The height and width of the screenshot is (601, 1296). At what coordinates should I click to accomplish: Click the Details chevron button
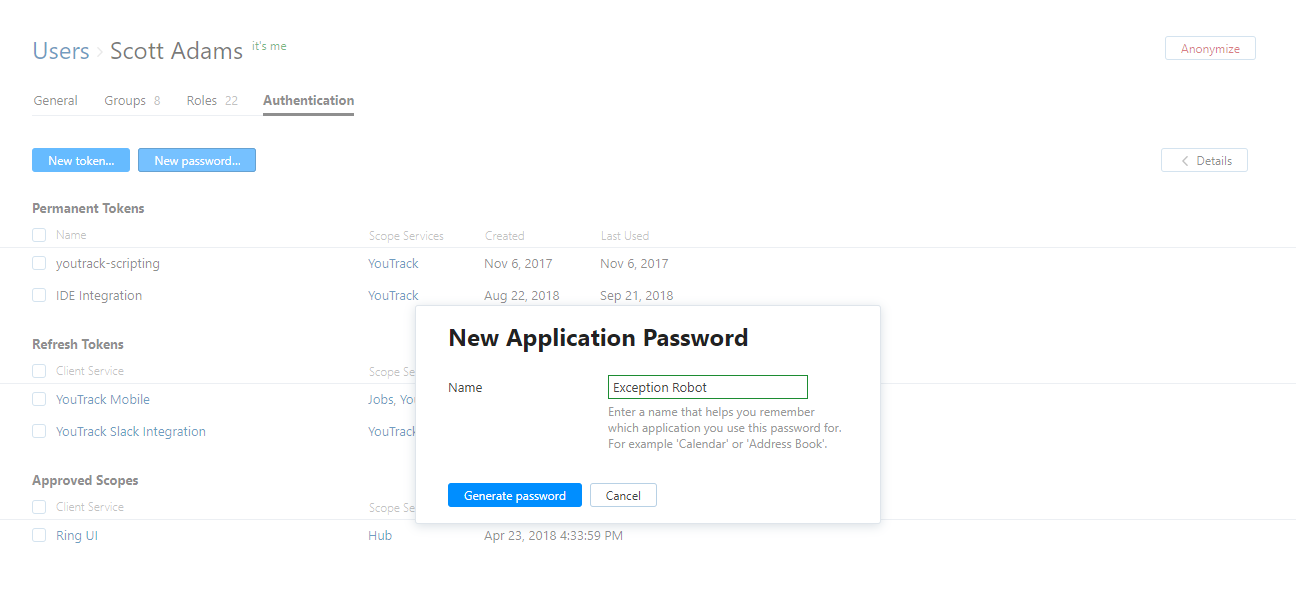1204,161
